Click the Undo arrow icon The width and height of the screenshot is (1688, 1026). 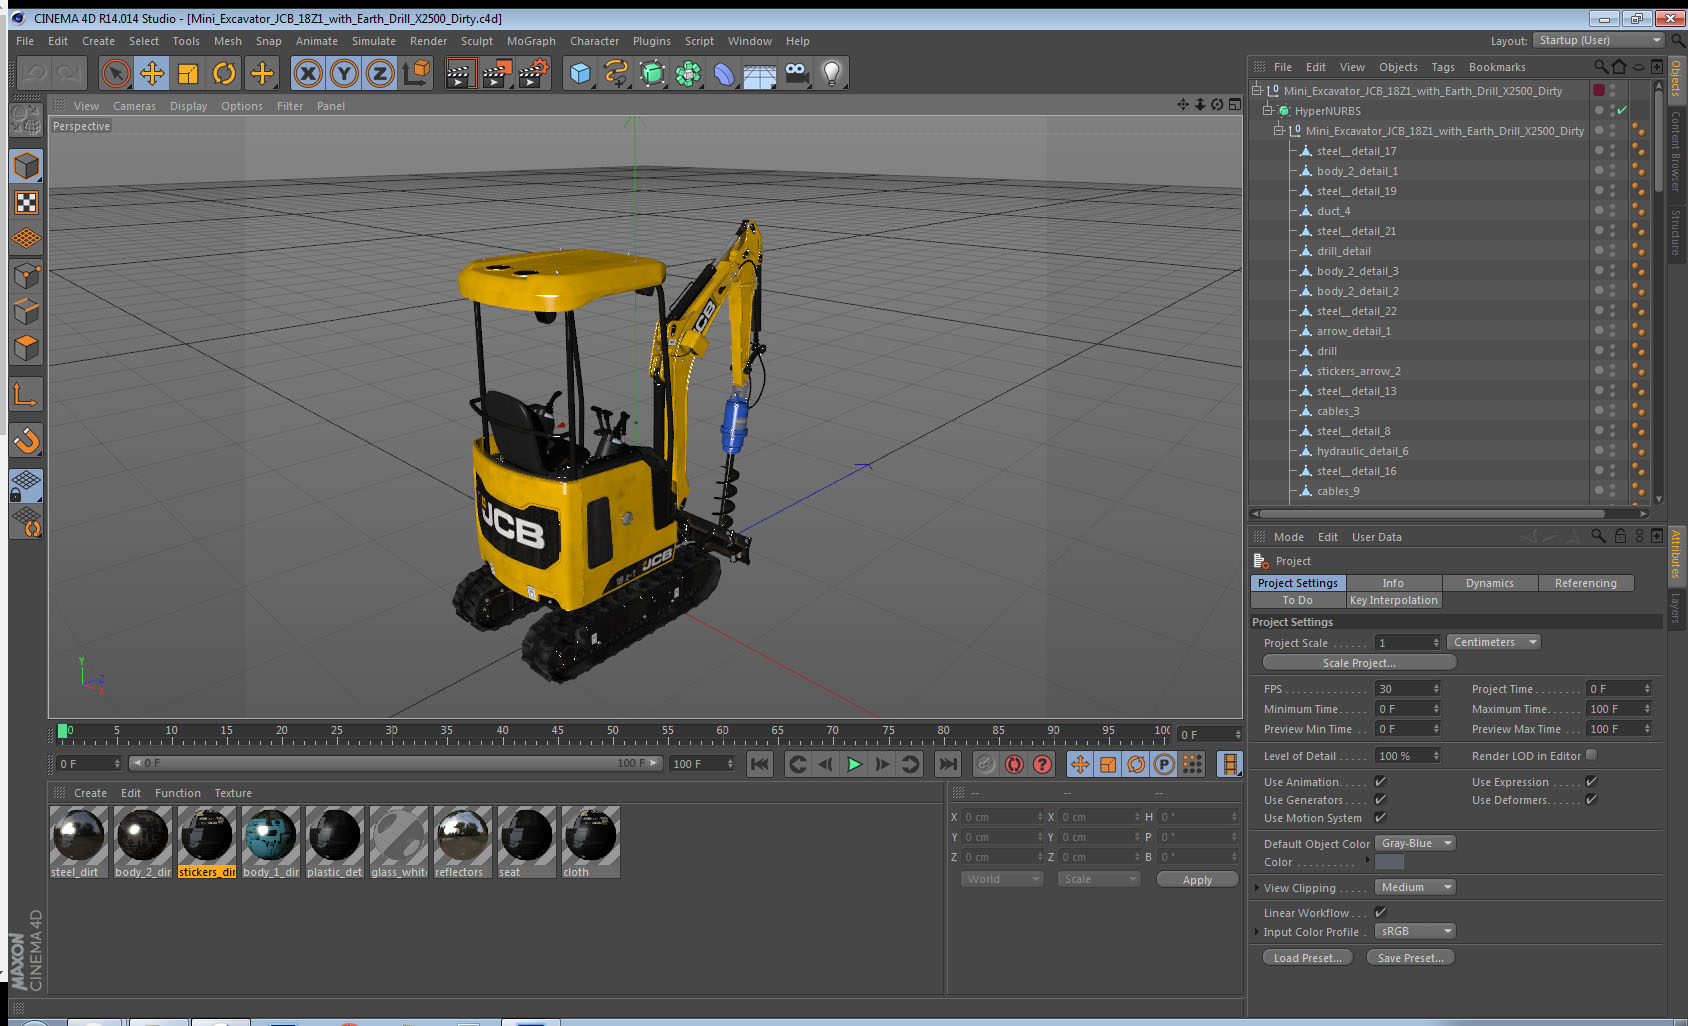coord(34,73)
